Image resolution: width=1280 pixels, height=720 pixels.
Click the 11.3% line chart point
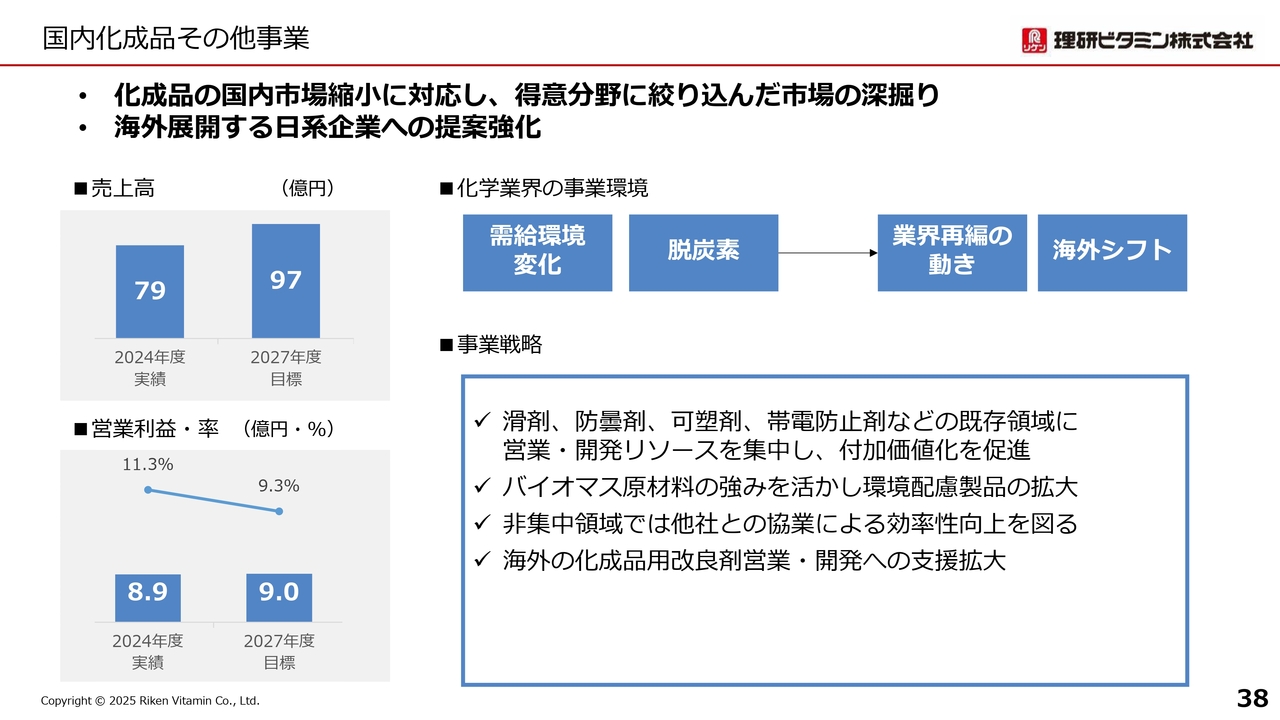point(148,490)
